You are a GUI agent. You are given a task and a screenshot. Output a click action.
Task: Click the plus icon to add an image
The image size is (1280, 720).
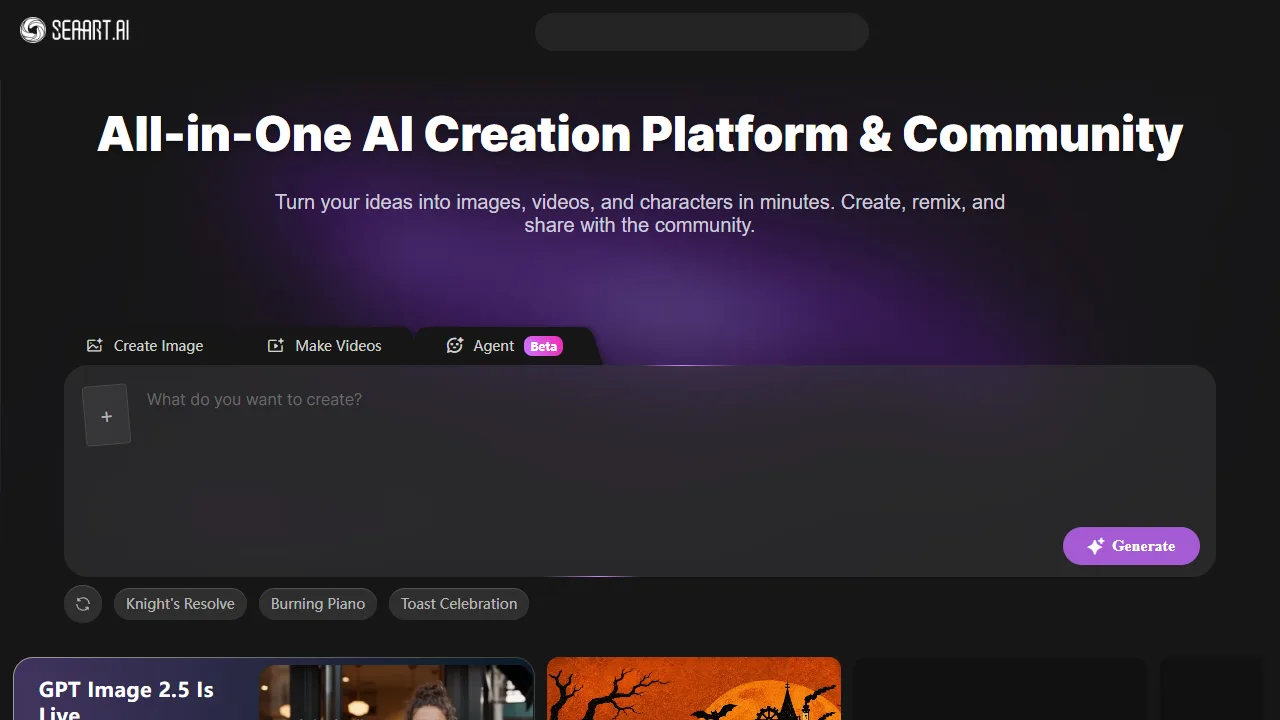tap(107, 416)
